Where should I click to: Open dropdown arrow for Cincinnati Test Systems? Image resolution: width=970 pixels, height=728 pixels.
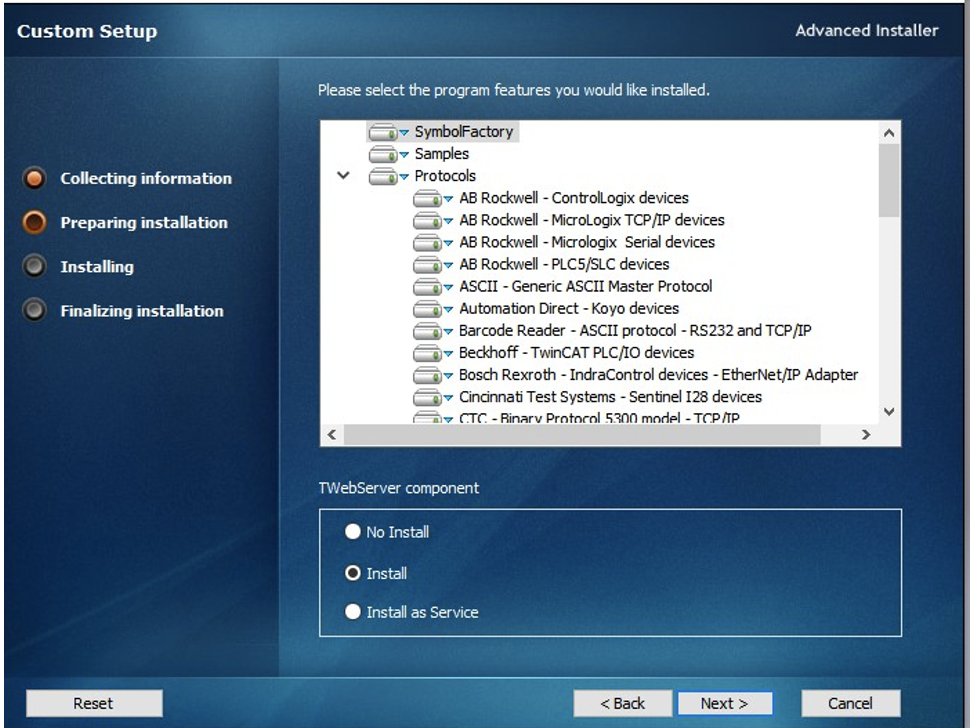[x=449, y=397]
